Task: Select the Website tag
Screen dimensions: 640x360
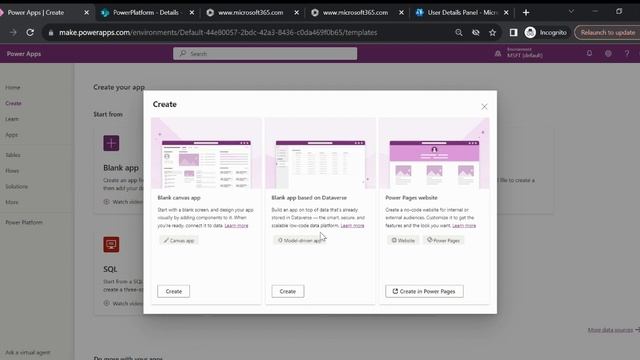Action: coord(403,240)
